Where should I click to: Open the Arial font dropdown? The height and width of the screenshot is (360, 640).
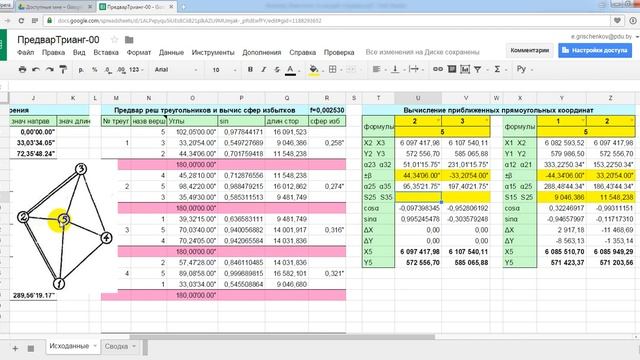click(176, 70)
